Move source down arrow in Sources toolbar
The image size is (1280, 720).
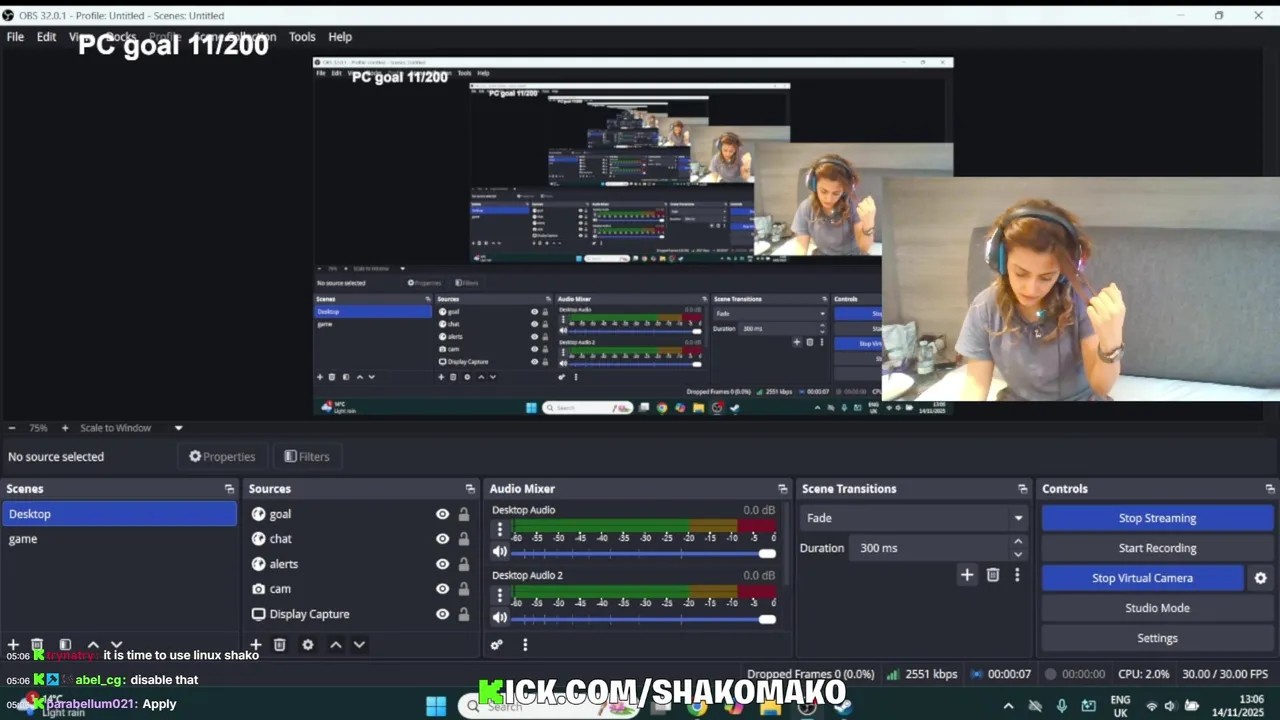tap(359, 645)
